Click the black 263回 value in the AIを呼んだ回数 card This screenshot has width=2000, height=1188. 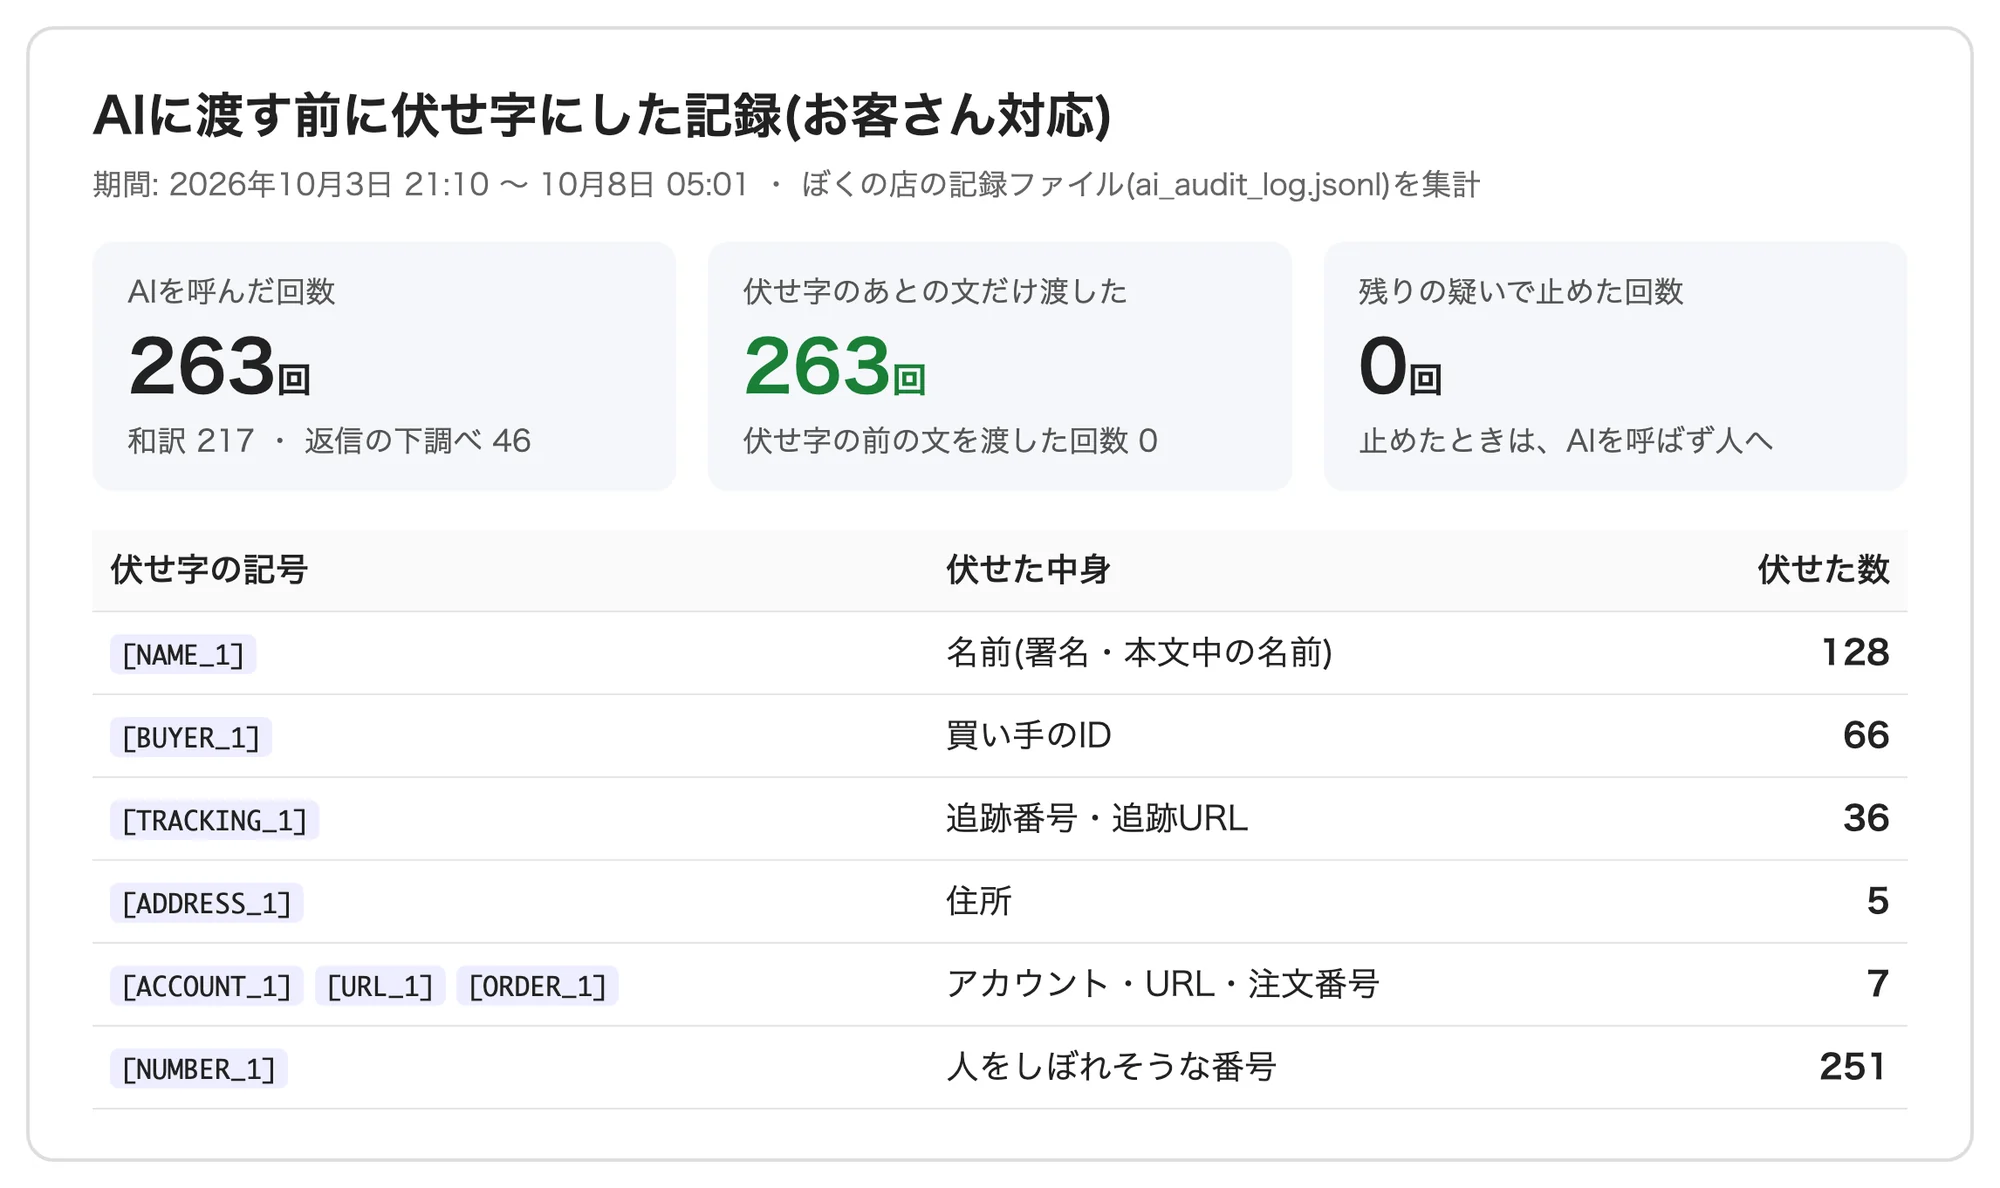[x=219, y=366]
